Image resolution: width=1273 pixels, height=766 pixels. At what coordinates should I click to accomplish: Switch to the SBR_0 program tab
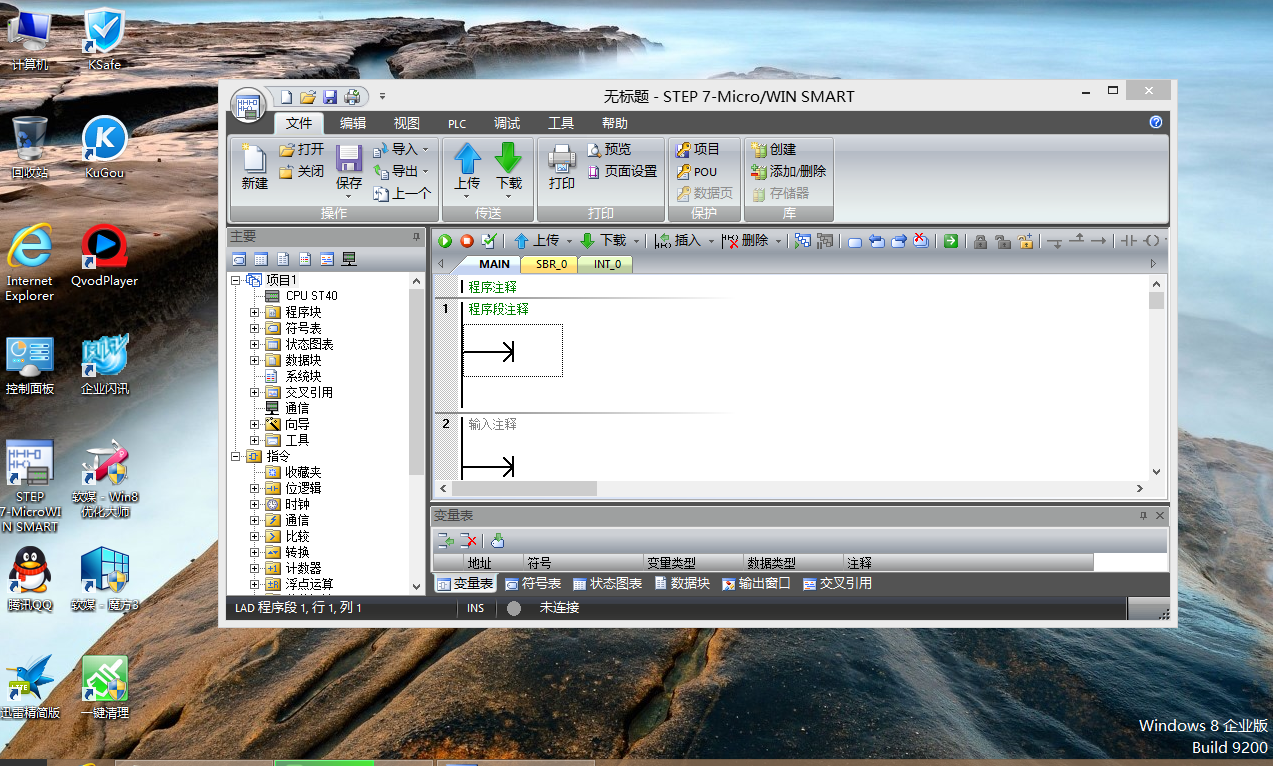coord(551,264)
